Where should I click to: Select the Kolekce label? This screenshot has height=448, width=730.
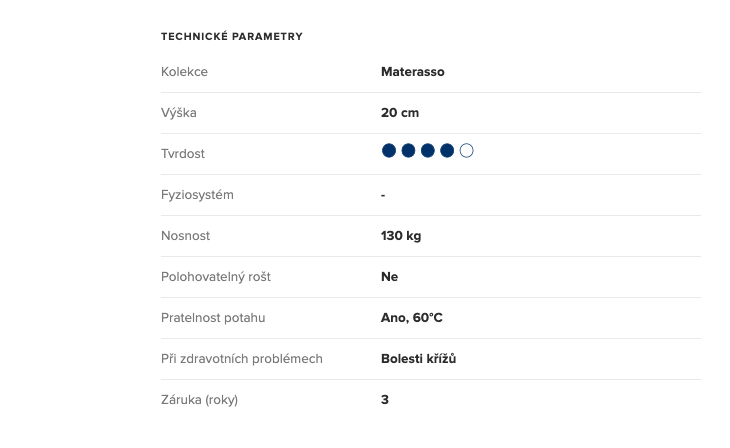(x=184, y=72)
